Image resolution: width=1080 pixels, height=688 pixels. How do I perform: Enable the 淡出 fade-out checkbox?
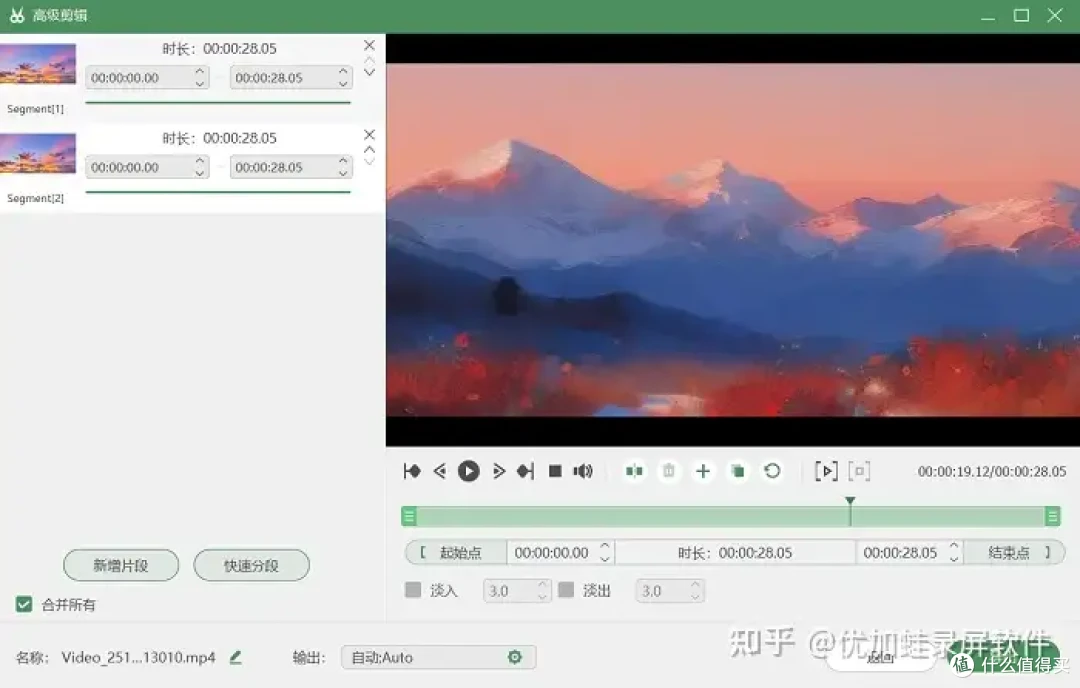point(566,590)
